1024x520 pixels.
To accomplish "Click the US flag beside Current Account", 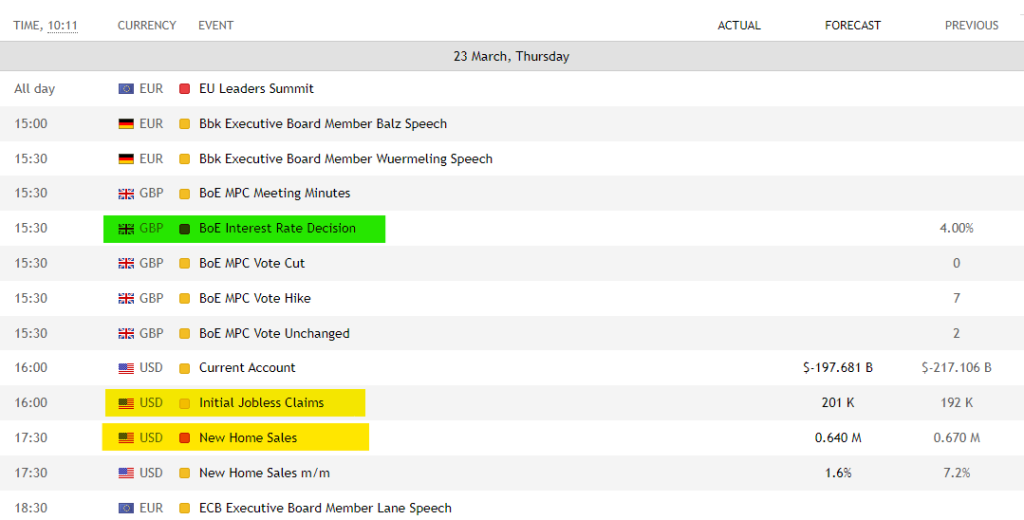I will pyautogui.click(x=126, y=368).
